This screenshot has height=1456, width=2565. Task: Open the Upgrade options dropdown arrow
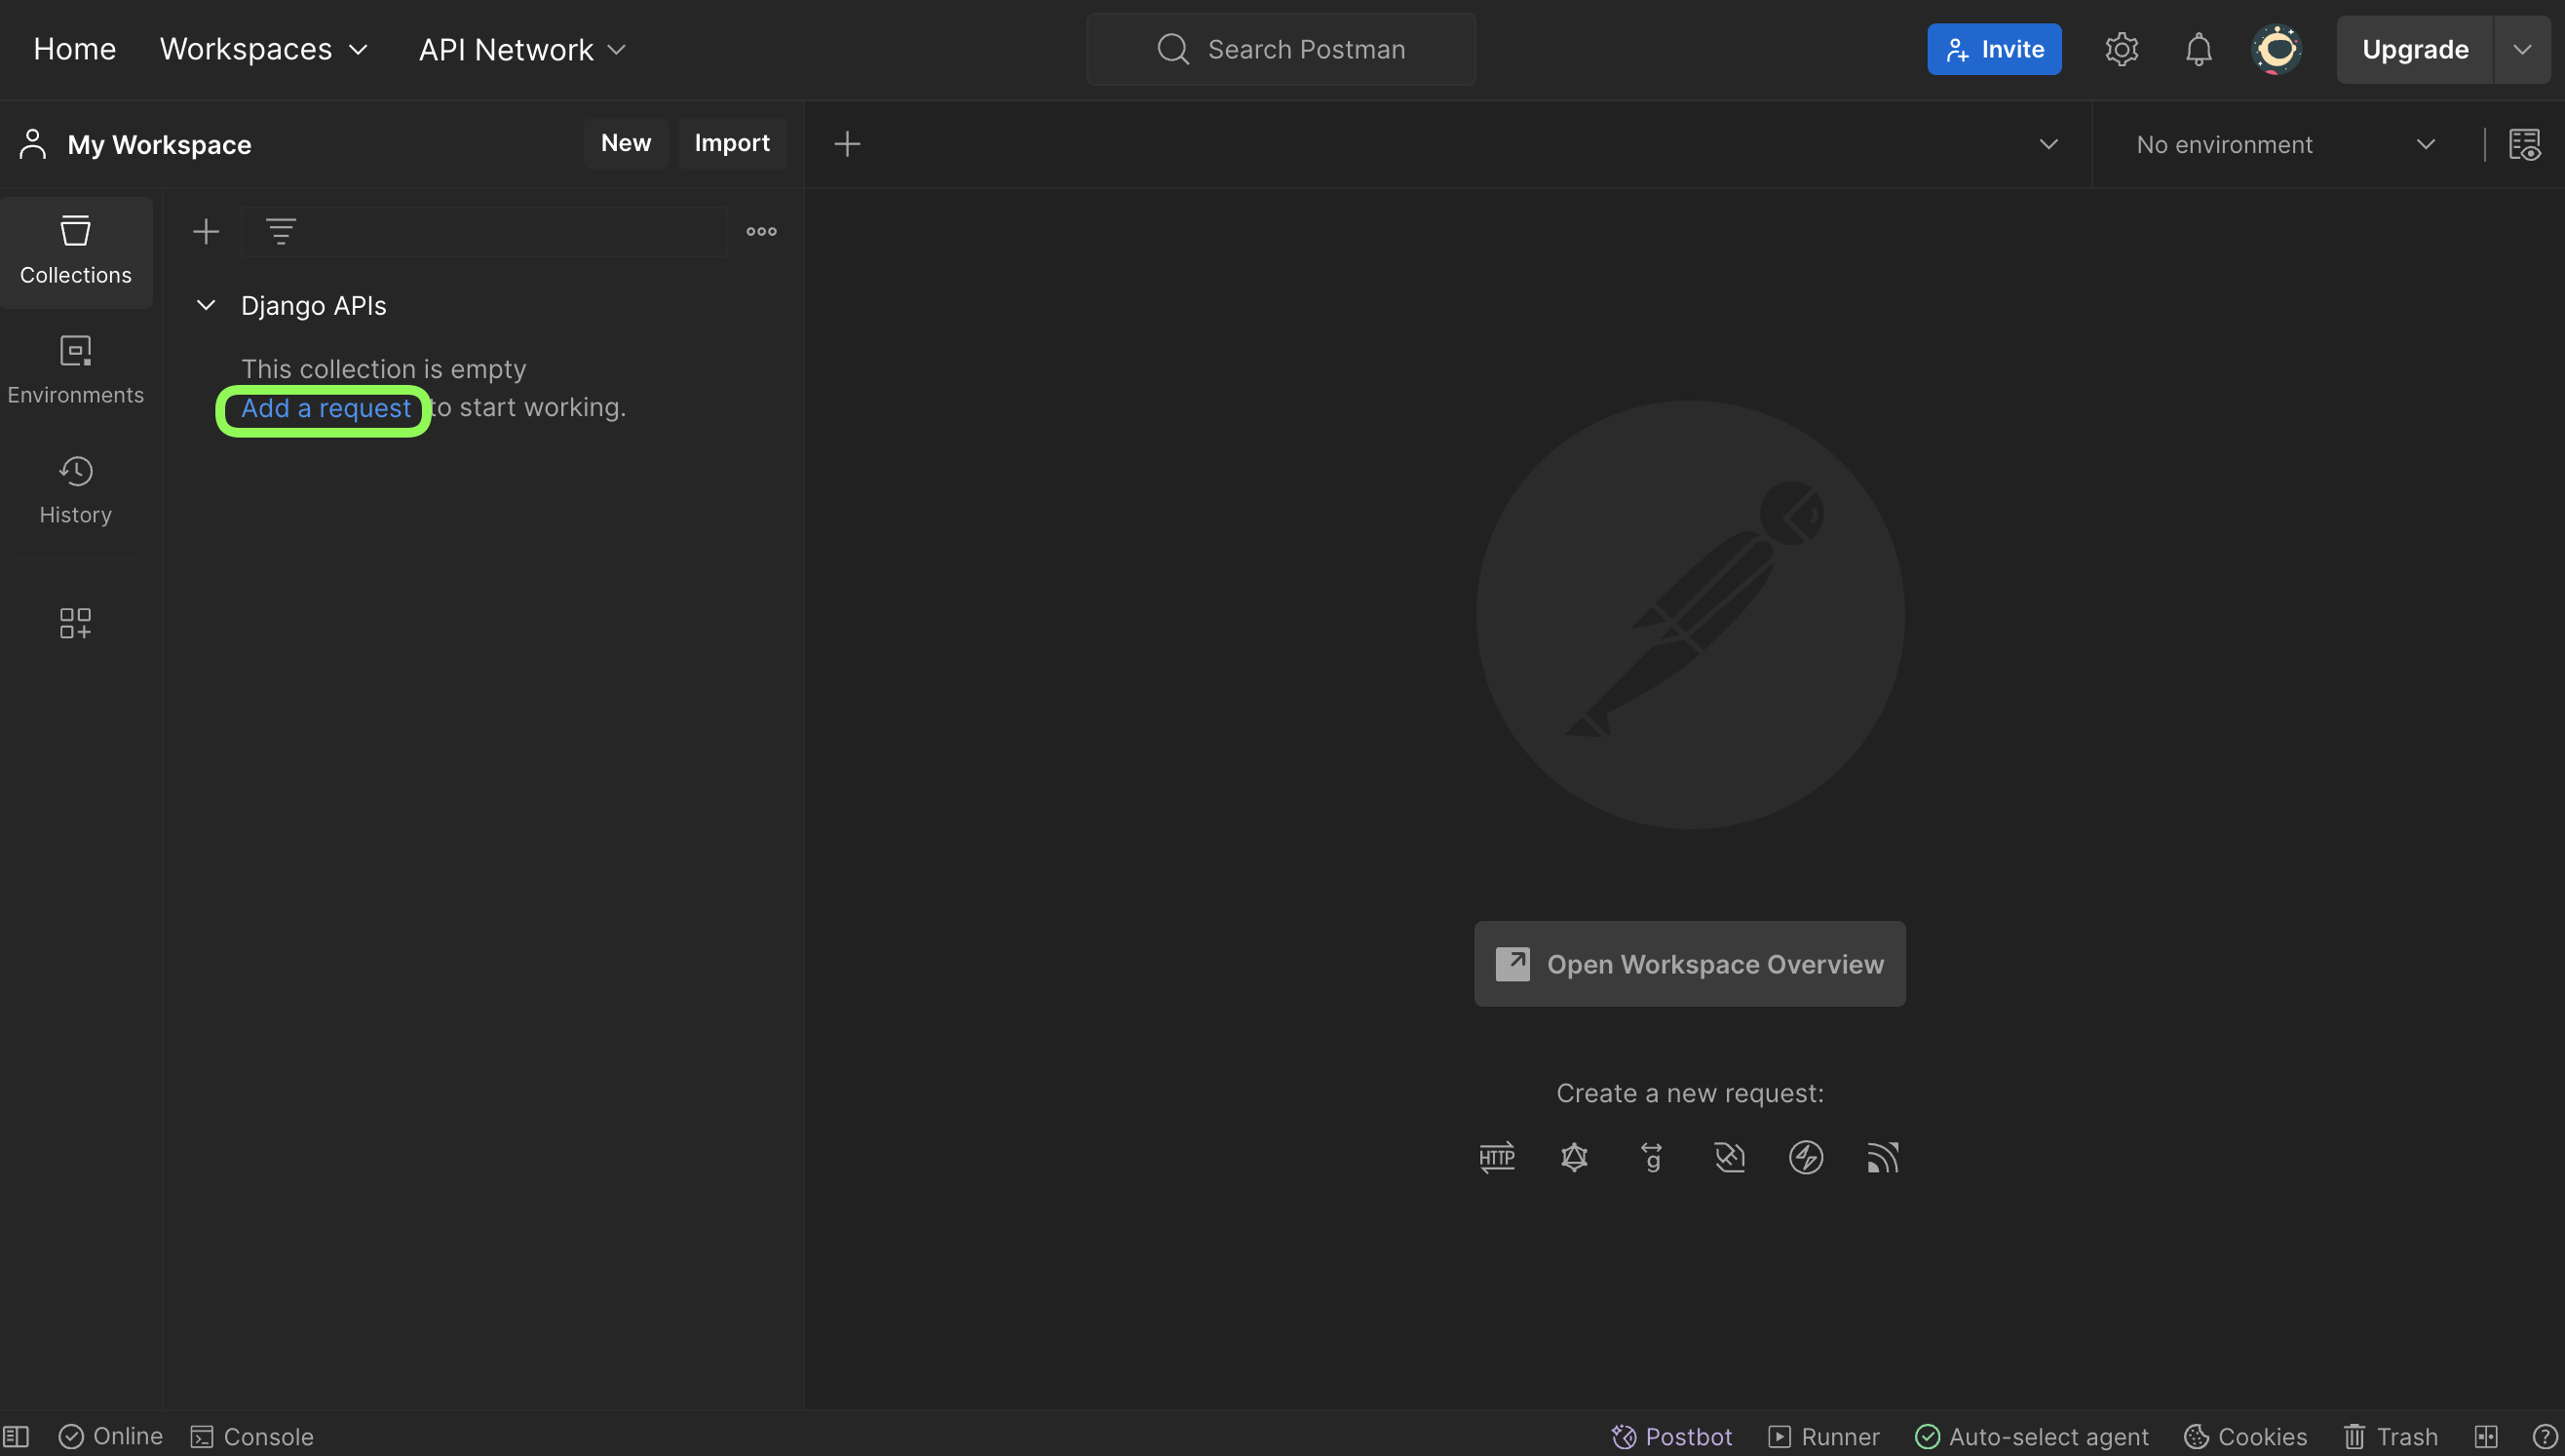click(x=2522, y=49)
